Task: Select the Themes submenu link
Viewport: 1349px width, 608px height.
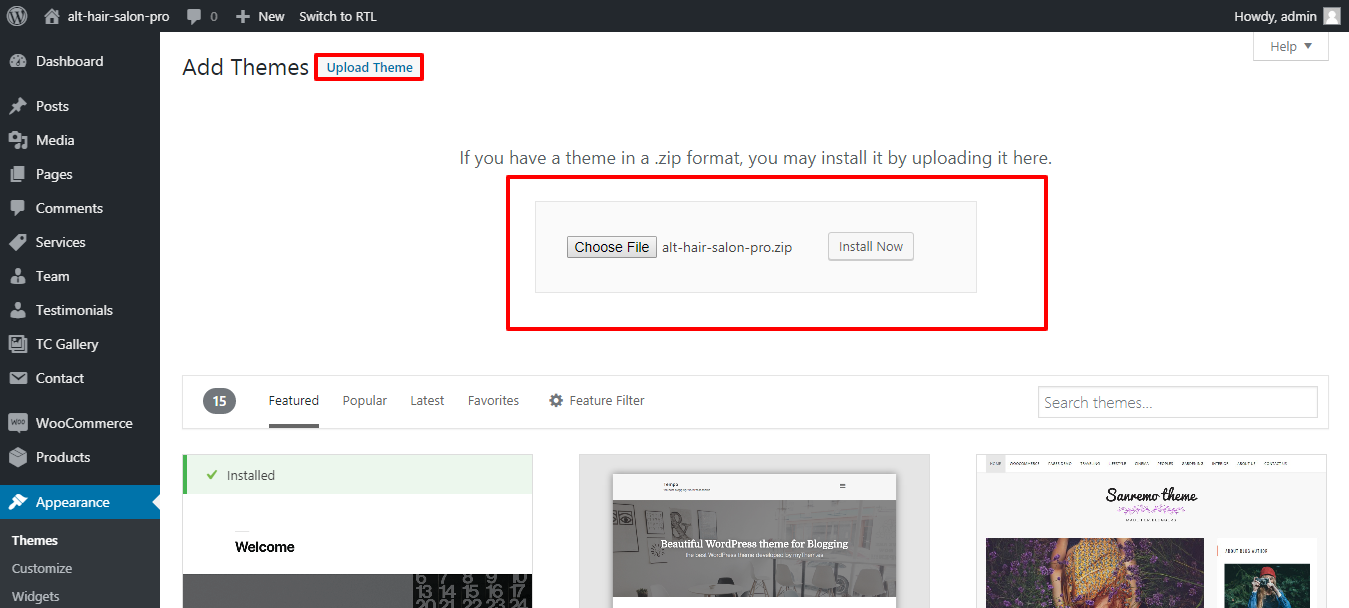Action: (35, 540)
